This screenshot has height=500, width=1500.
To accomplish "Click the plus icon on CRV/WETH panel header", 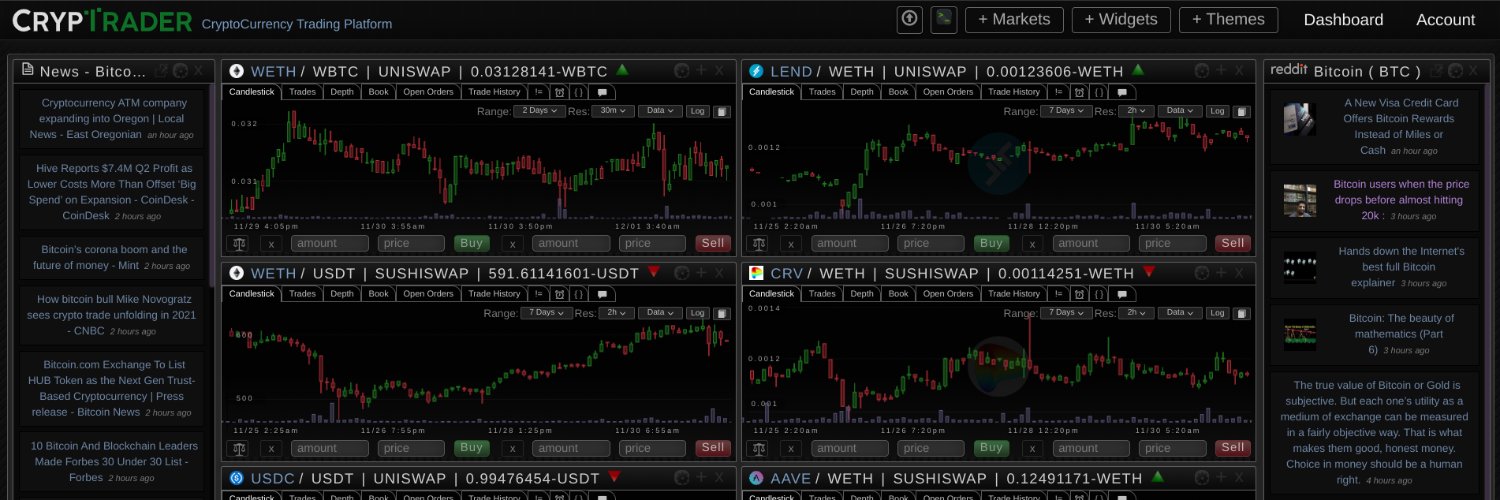I will [1222, 273].
